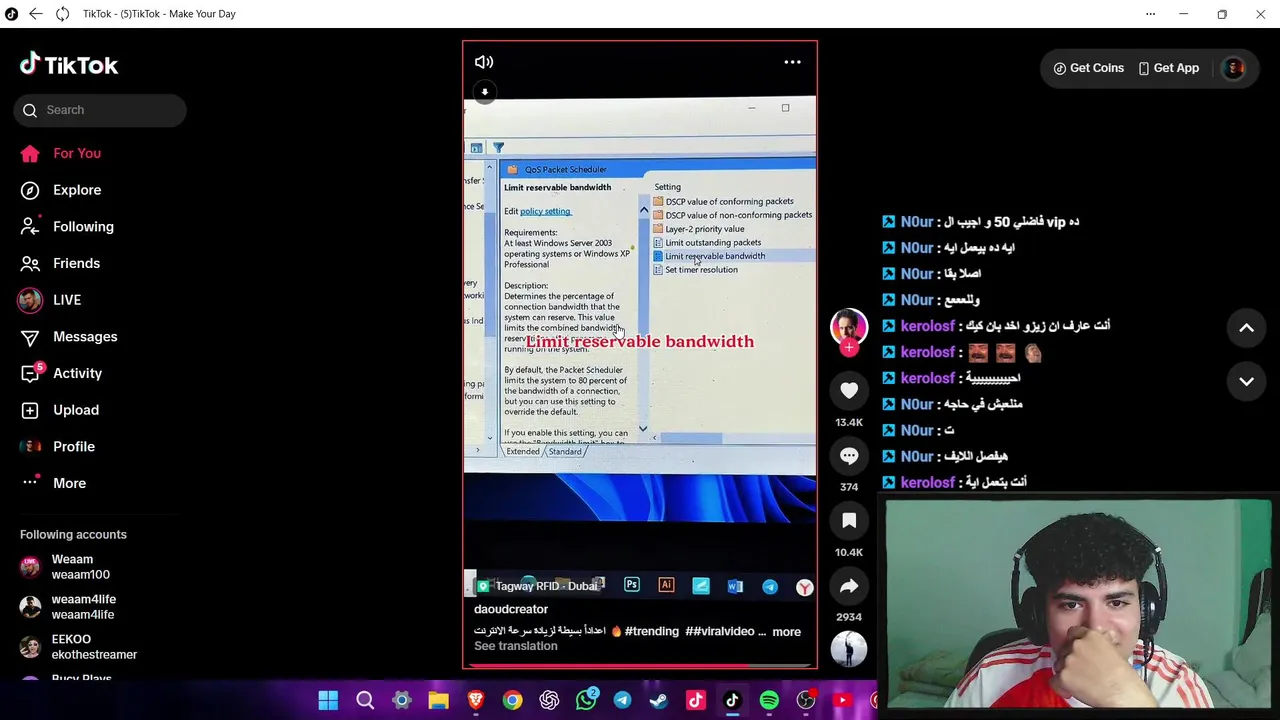Open the active black TikTok taskbar icon
The height and width of the screenshot is (720, 1280).
pos(732,701)
